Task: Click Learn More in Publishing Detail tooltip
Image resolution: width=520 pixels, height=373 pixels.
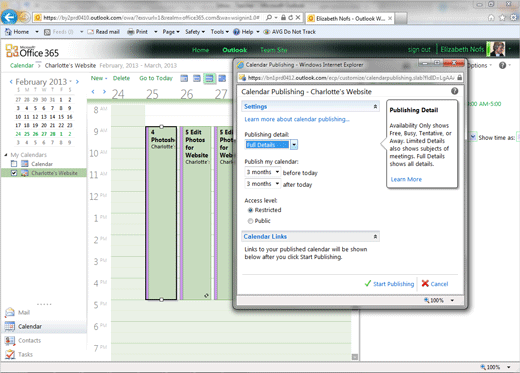Action: (x=406, y=179)
